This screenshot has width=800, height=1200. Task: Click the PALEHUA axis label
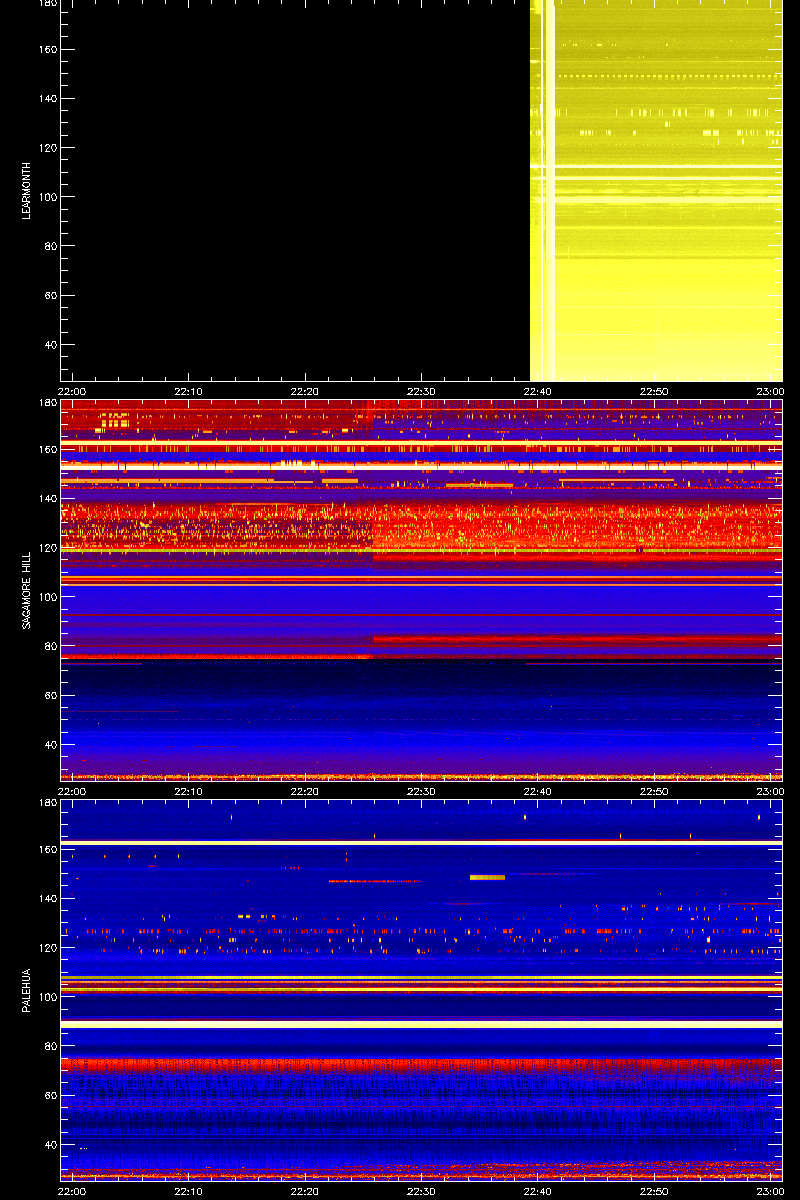click(x=28, y=990)
